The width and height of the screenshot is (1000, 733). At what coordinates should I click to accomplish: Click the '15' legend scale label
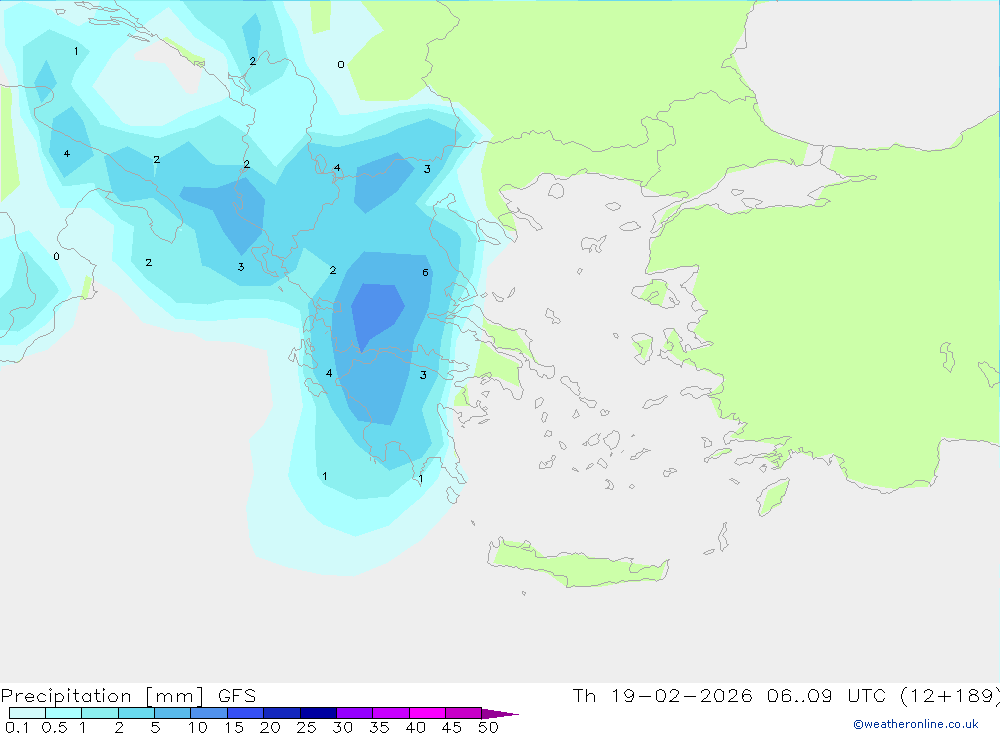coord(234,727)
